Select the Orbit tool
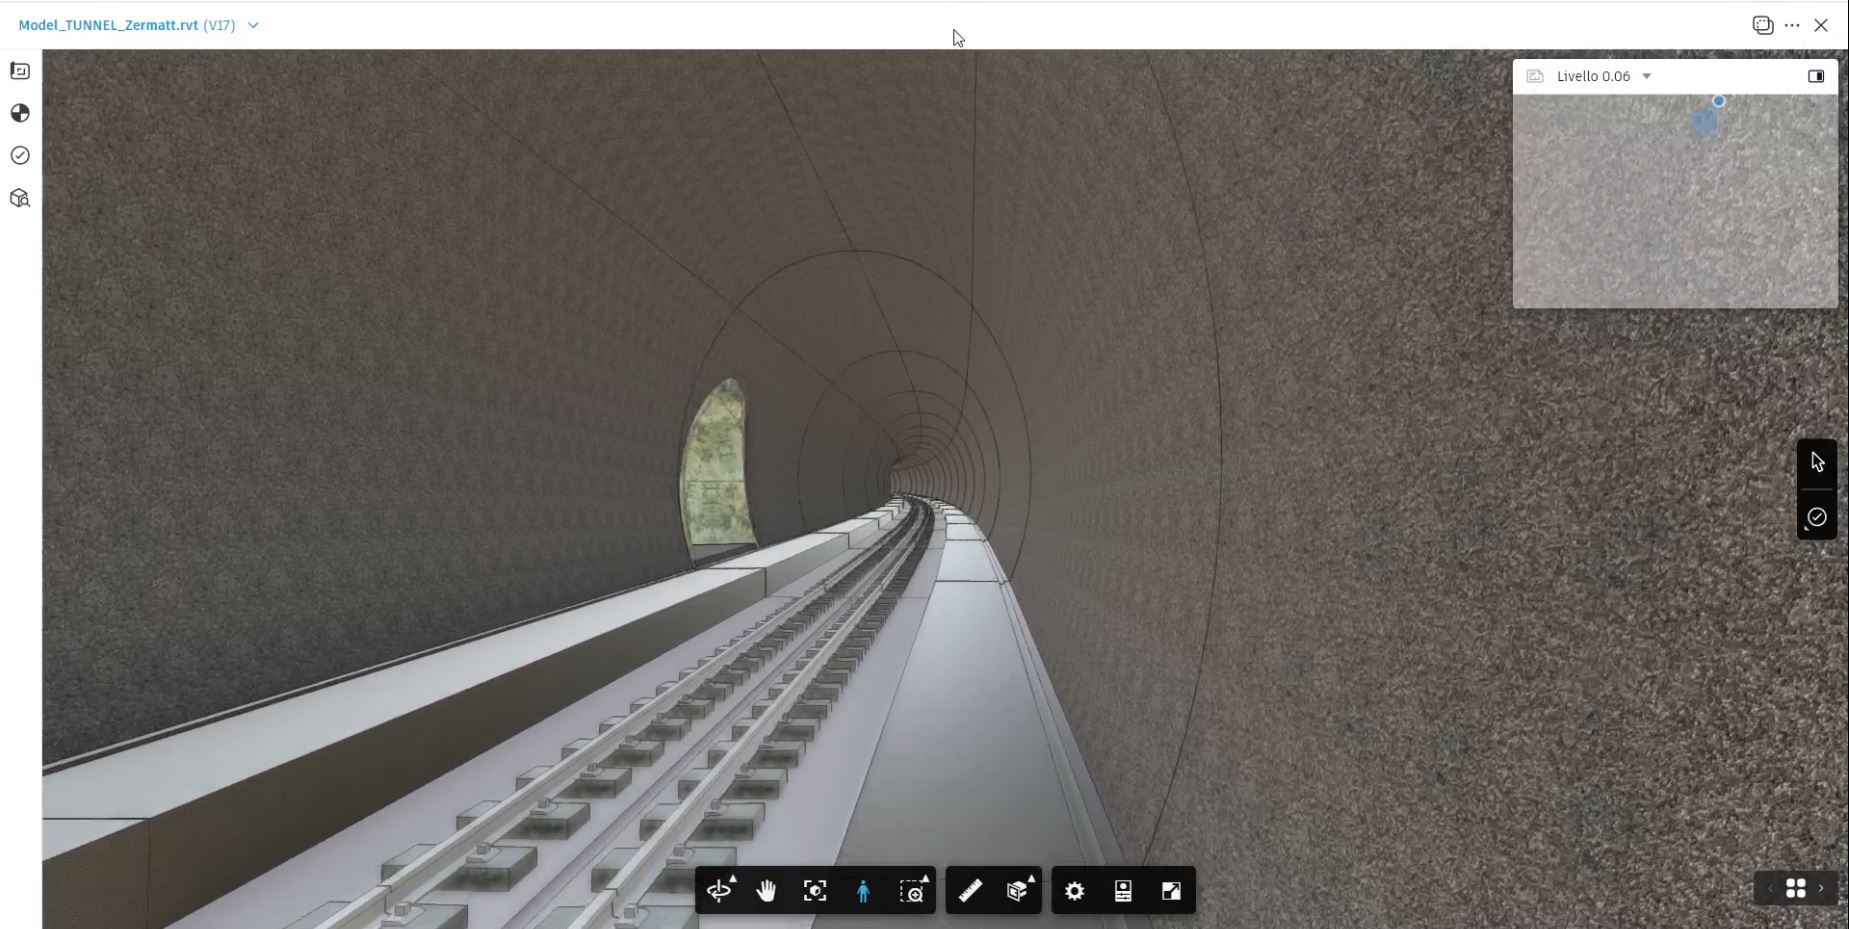Screen dimensions: 1849x929 (719, 890)
